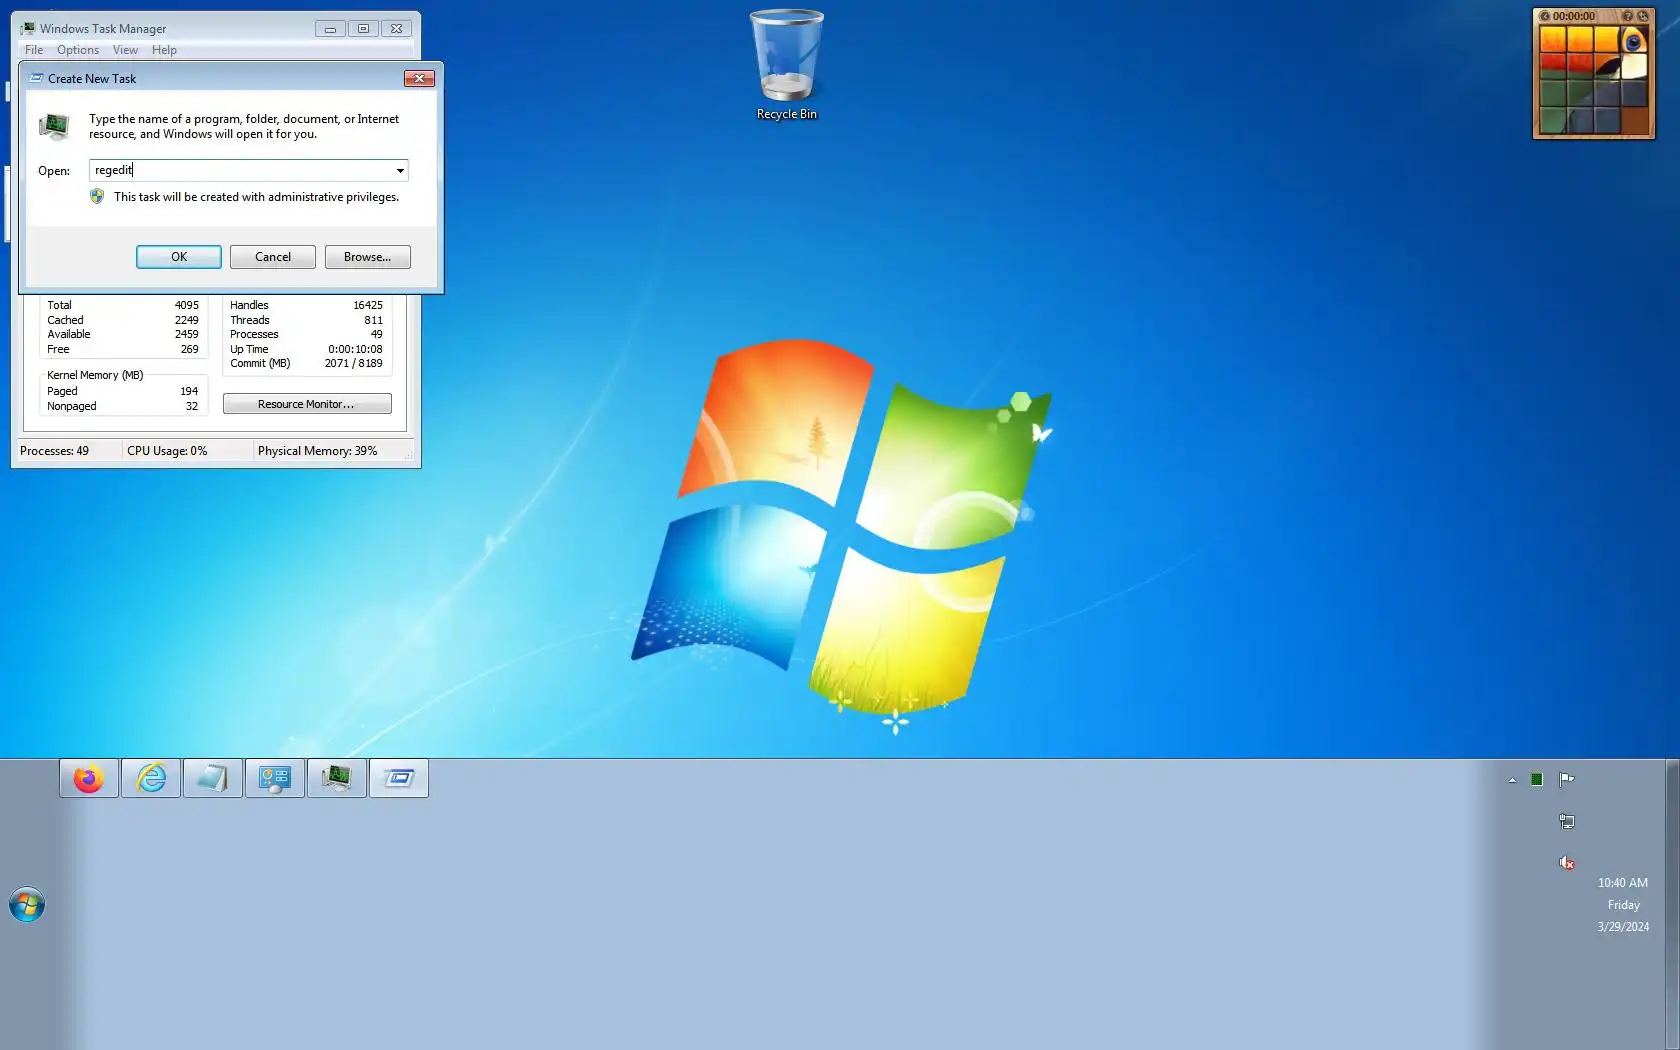
Task: Click the muted volume speaker tray icon
Action: 1567,863
